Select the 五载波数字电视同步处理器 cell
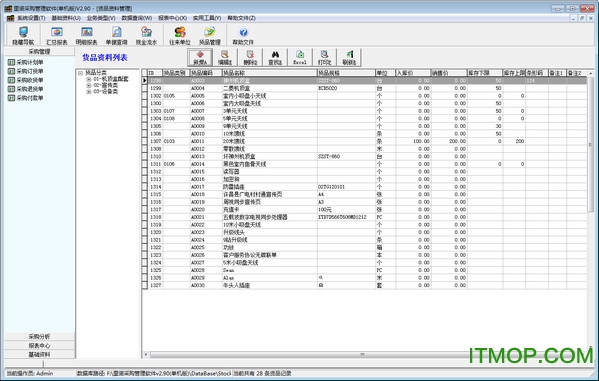The height and width of the screenshot is (381, 599). point(269,217)
